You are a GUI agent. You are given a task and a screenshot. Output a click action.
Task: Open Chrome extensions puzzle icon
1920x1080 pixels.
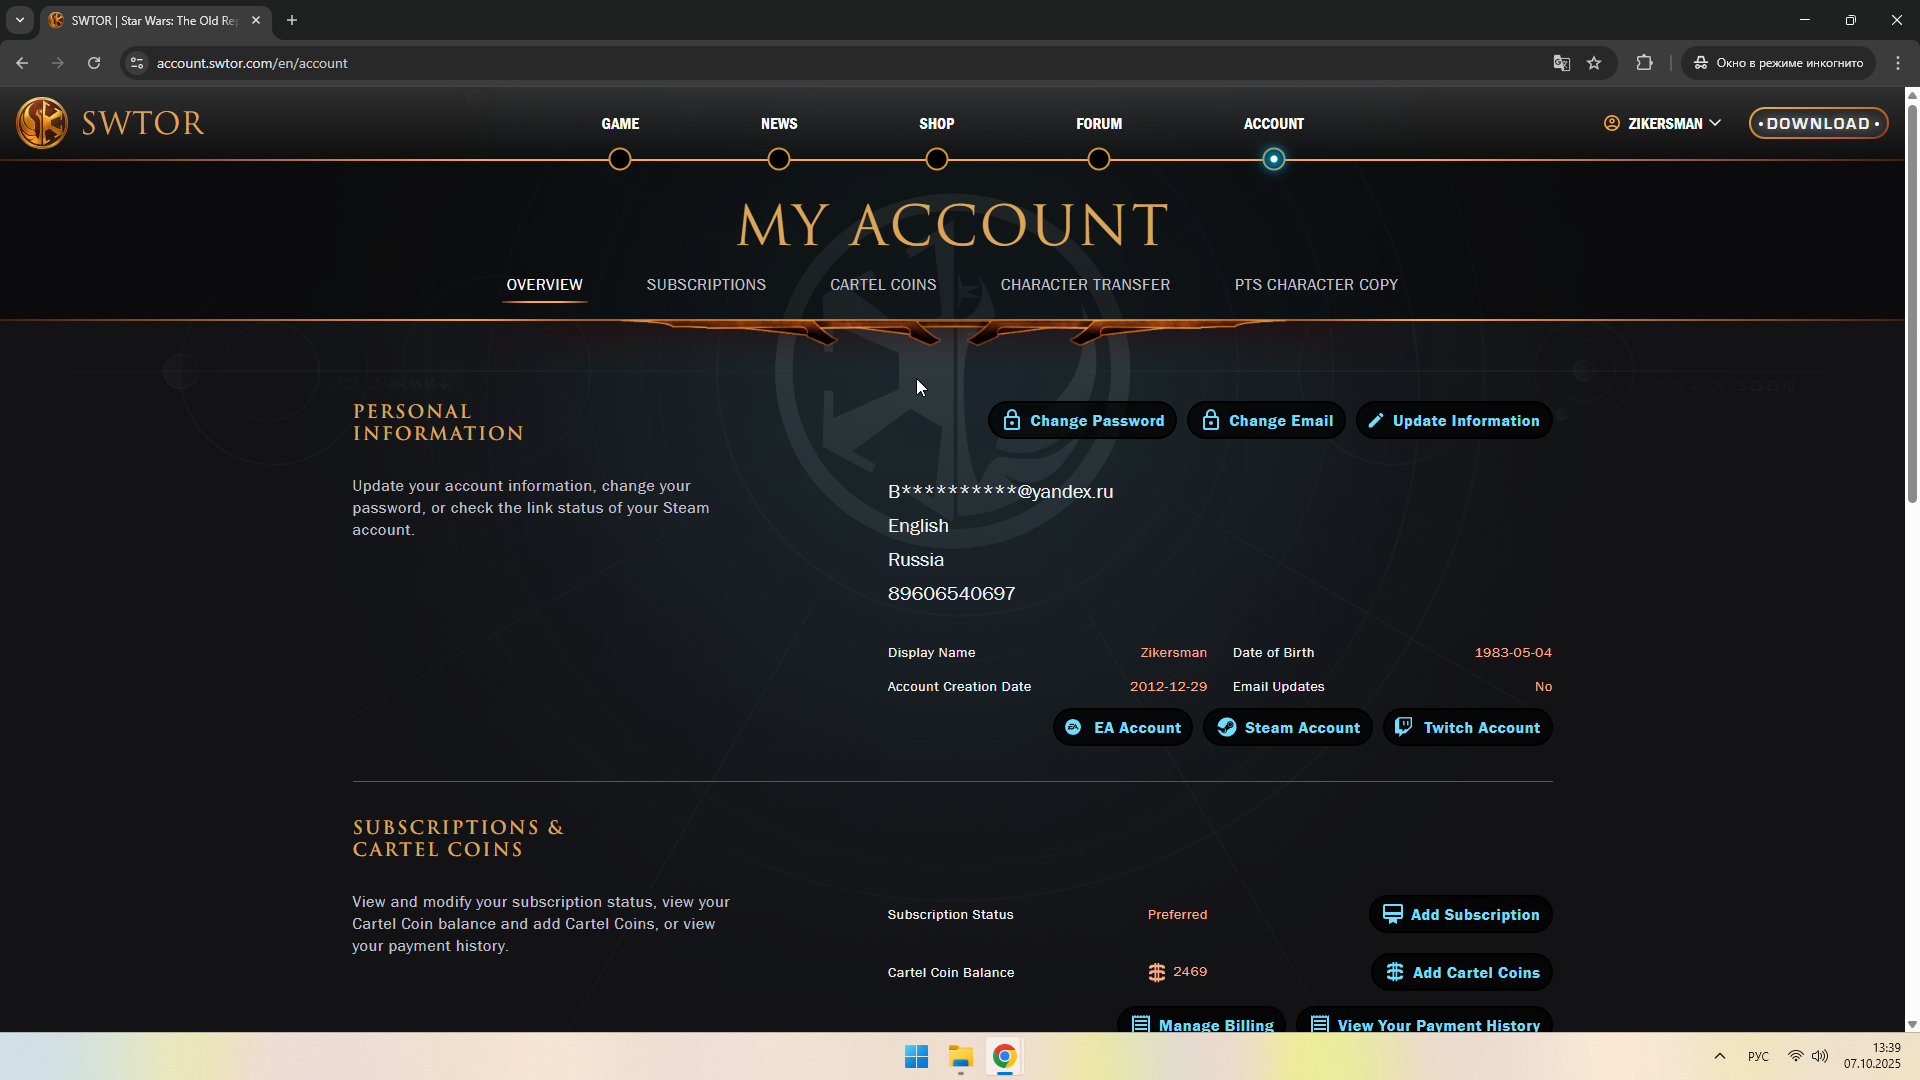point(1644,63)
